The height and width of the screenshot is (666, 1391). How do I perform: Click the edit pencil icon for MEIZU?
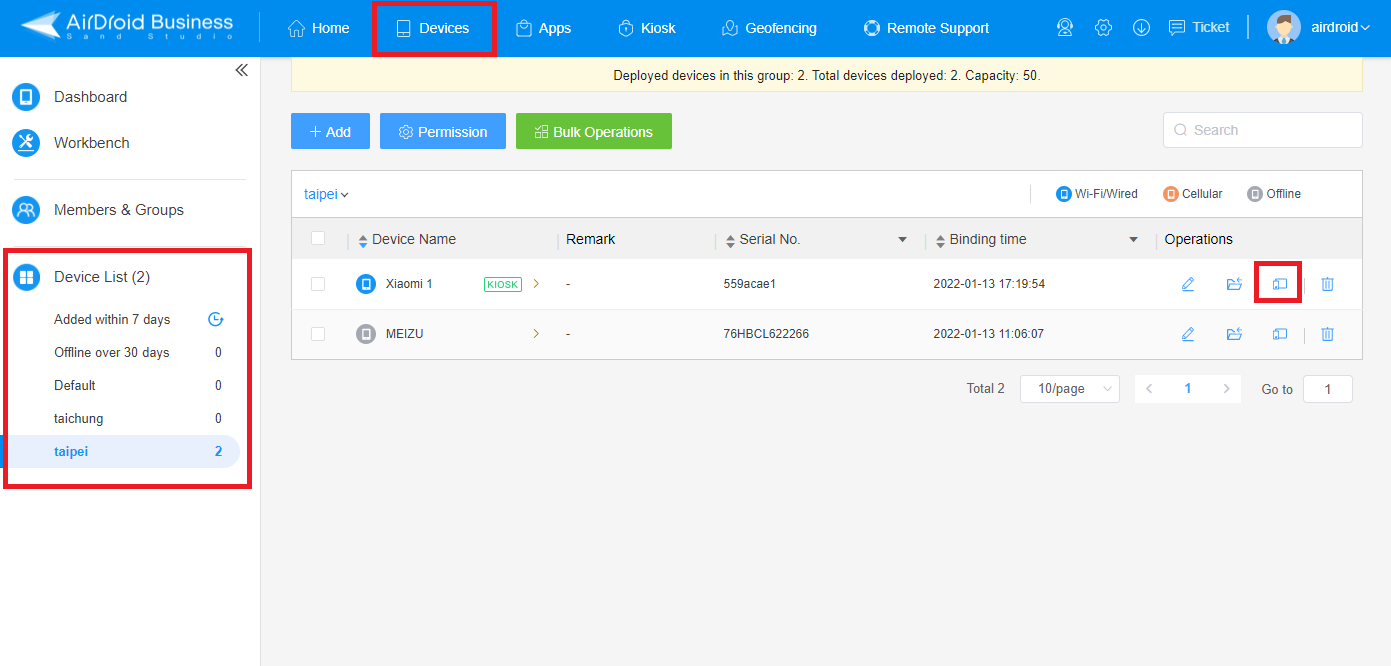1188,334
